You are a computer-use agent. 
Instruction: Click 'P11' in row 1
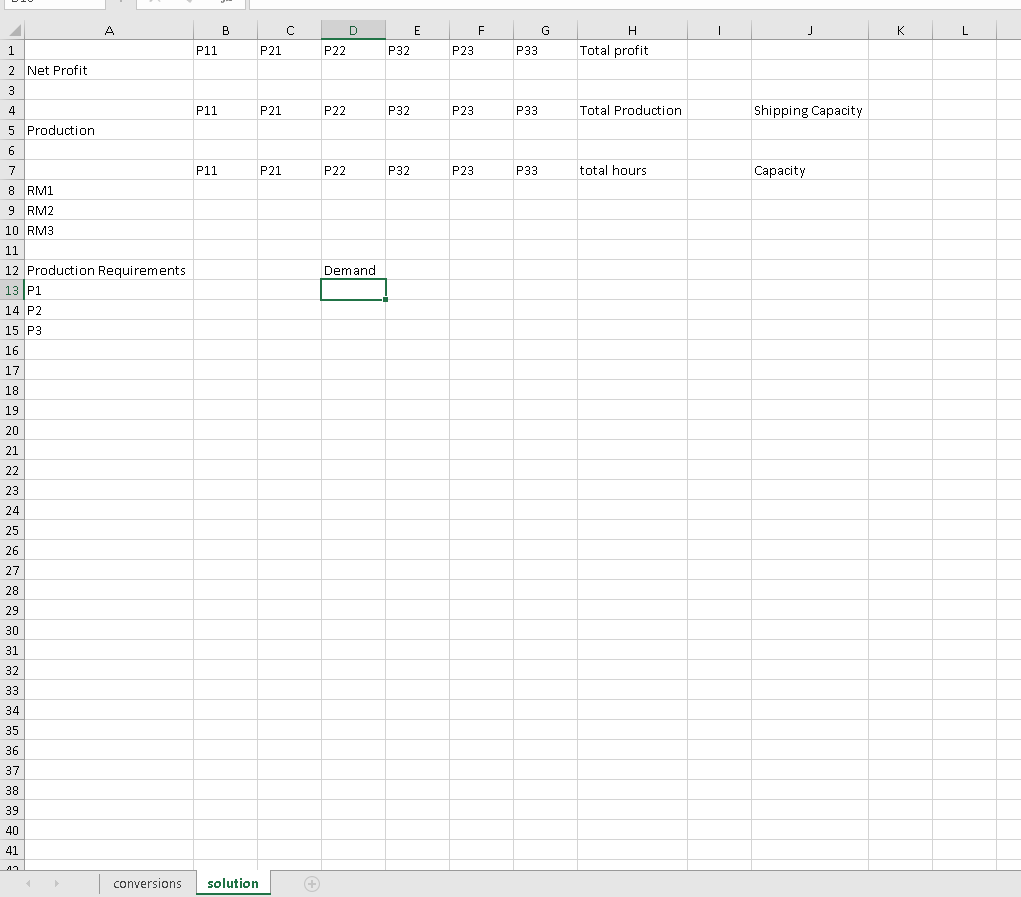[225, 50]
